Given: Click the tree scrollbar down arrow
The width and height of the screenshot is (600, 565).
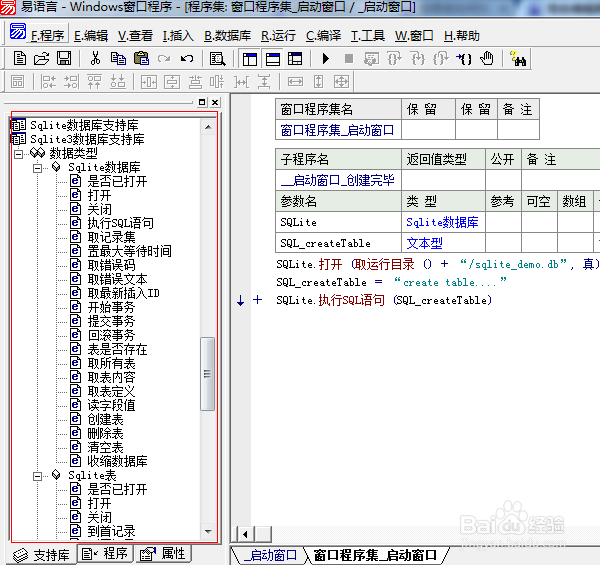Looking at the screenshot, I should pos(208,531).
